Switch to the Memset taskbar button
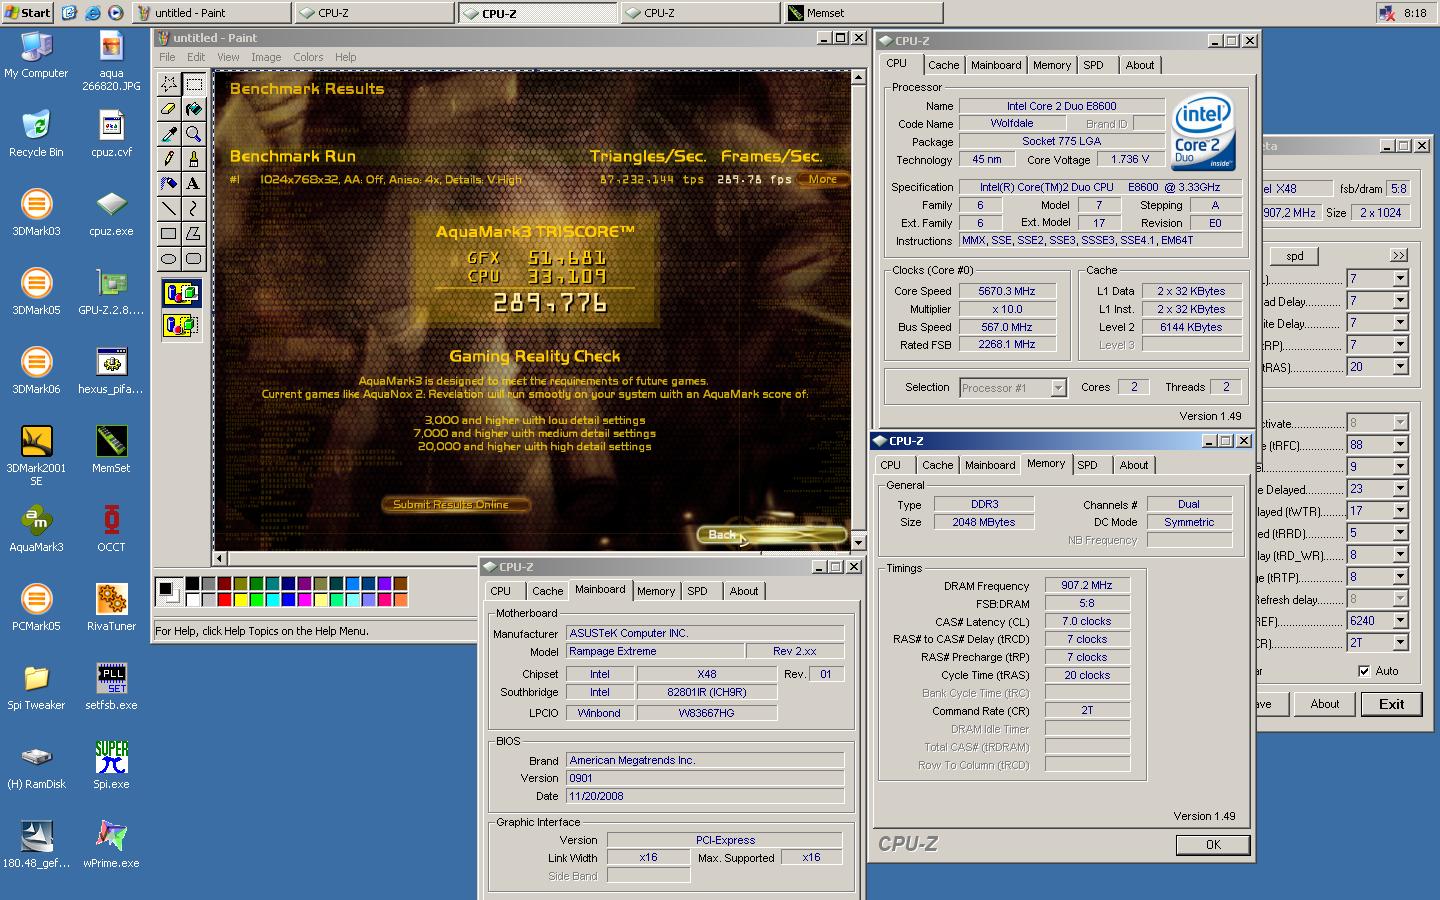Screen dimensions: 1440x900 coord(864,13)
